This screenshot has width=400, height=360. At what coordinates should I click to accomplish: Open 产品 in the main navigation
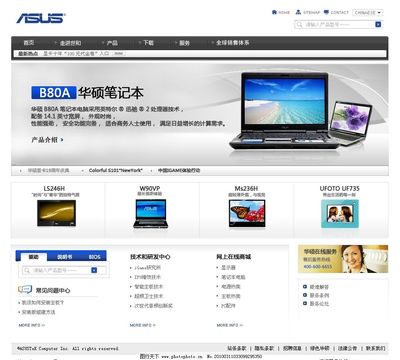pyautogui.click(x=112, y=43)
